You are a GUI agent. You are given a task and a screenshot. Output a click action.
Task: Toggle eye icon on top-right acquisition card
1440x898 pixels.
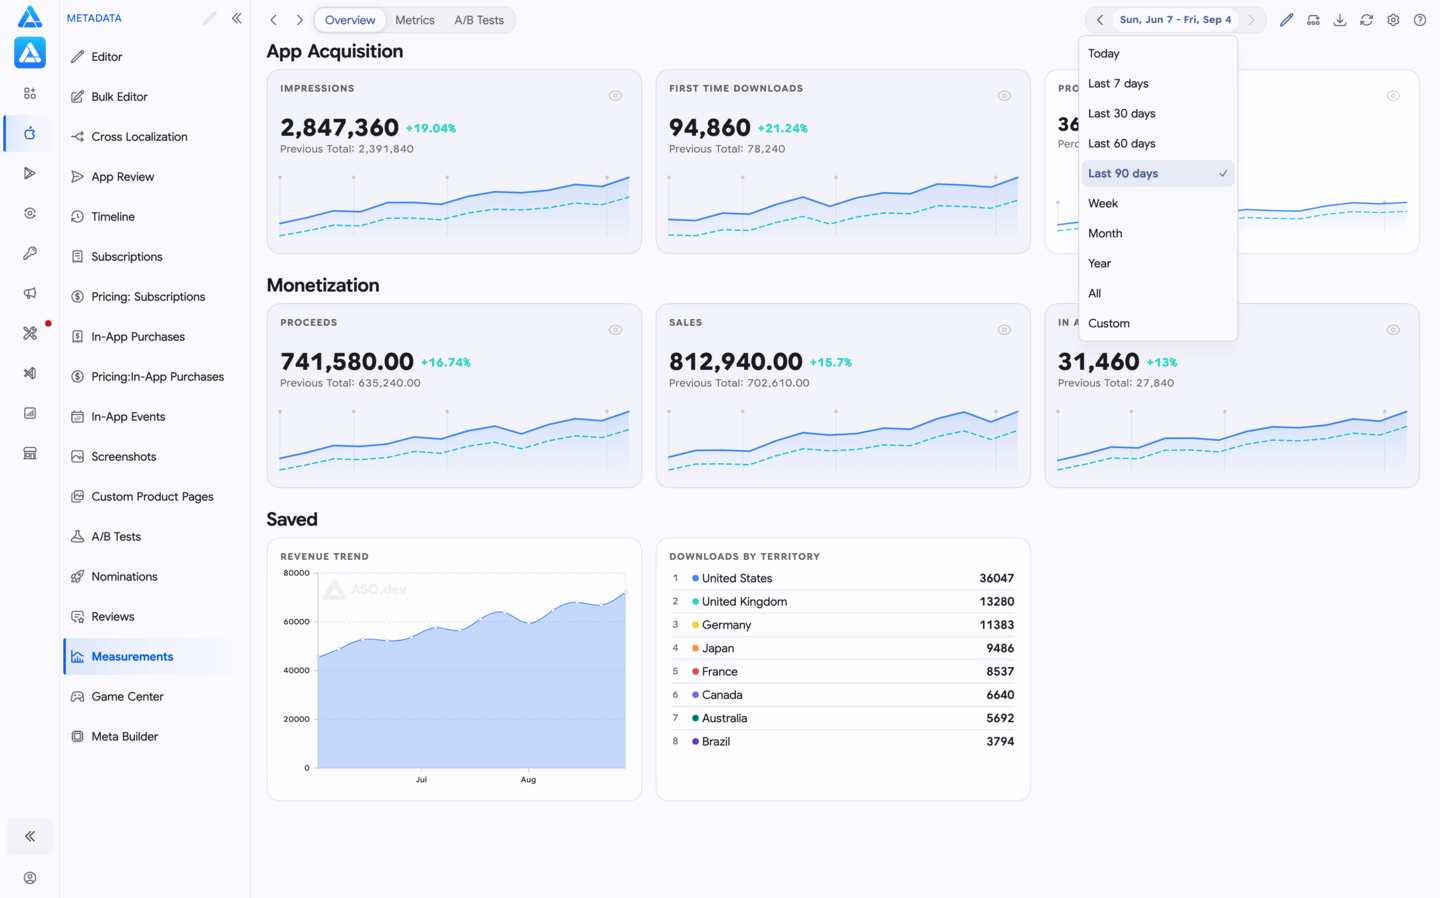coord(1393,96)
